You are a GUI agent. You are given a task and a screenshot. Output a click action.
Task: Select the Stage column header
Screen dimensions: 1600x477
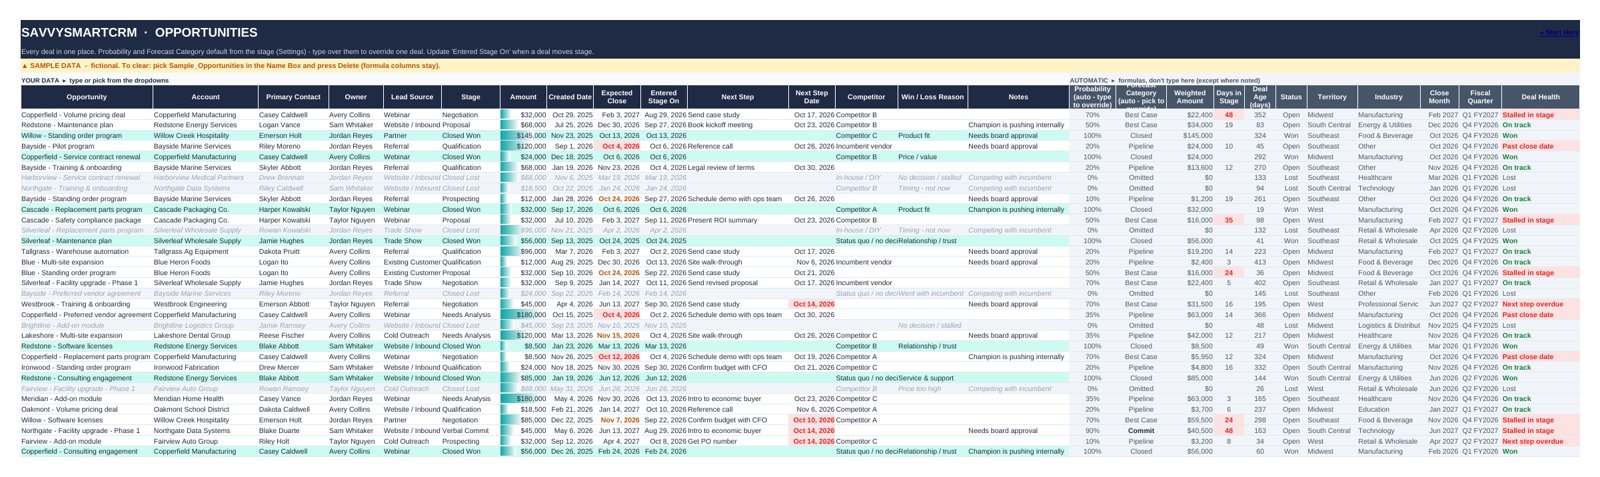[x=471, y=97]
